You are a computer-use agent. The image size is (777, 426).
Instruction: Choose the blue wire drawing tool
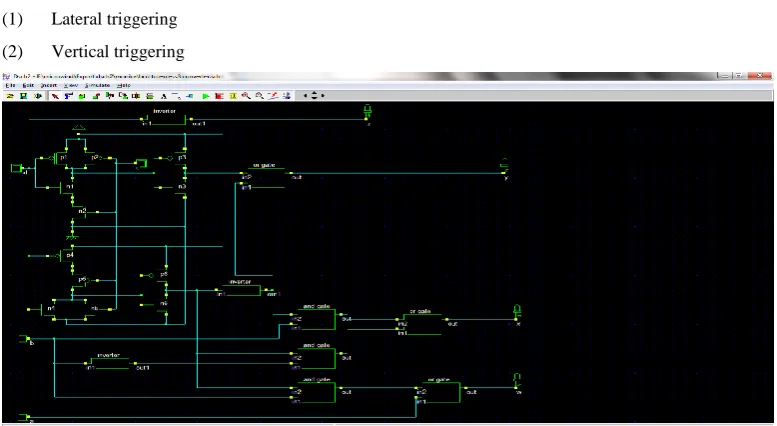[x=68, y=96]
